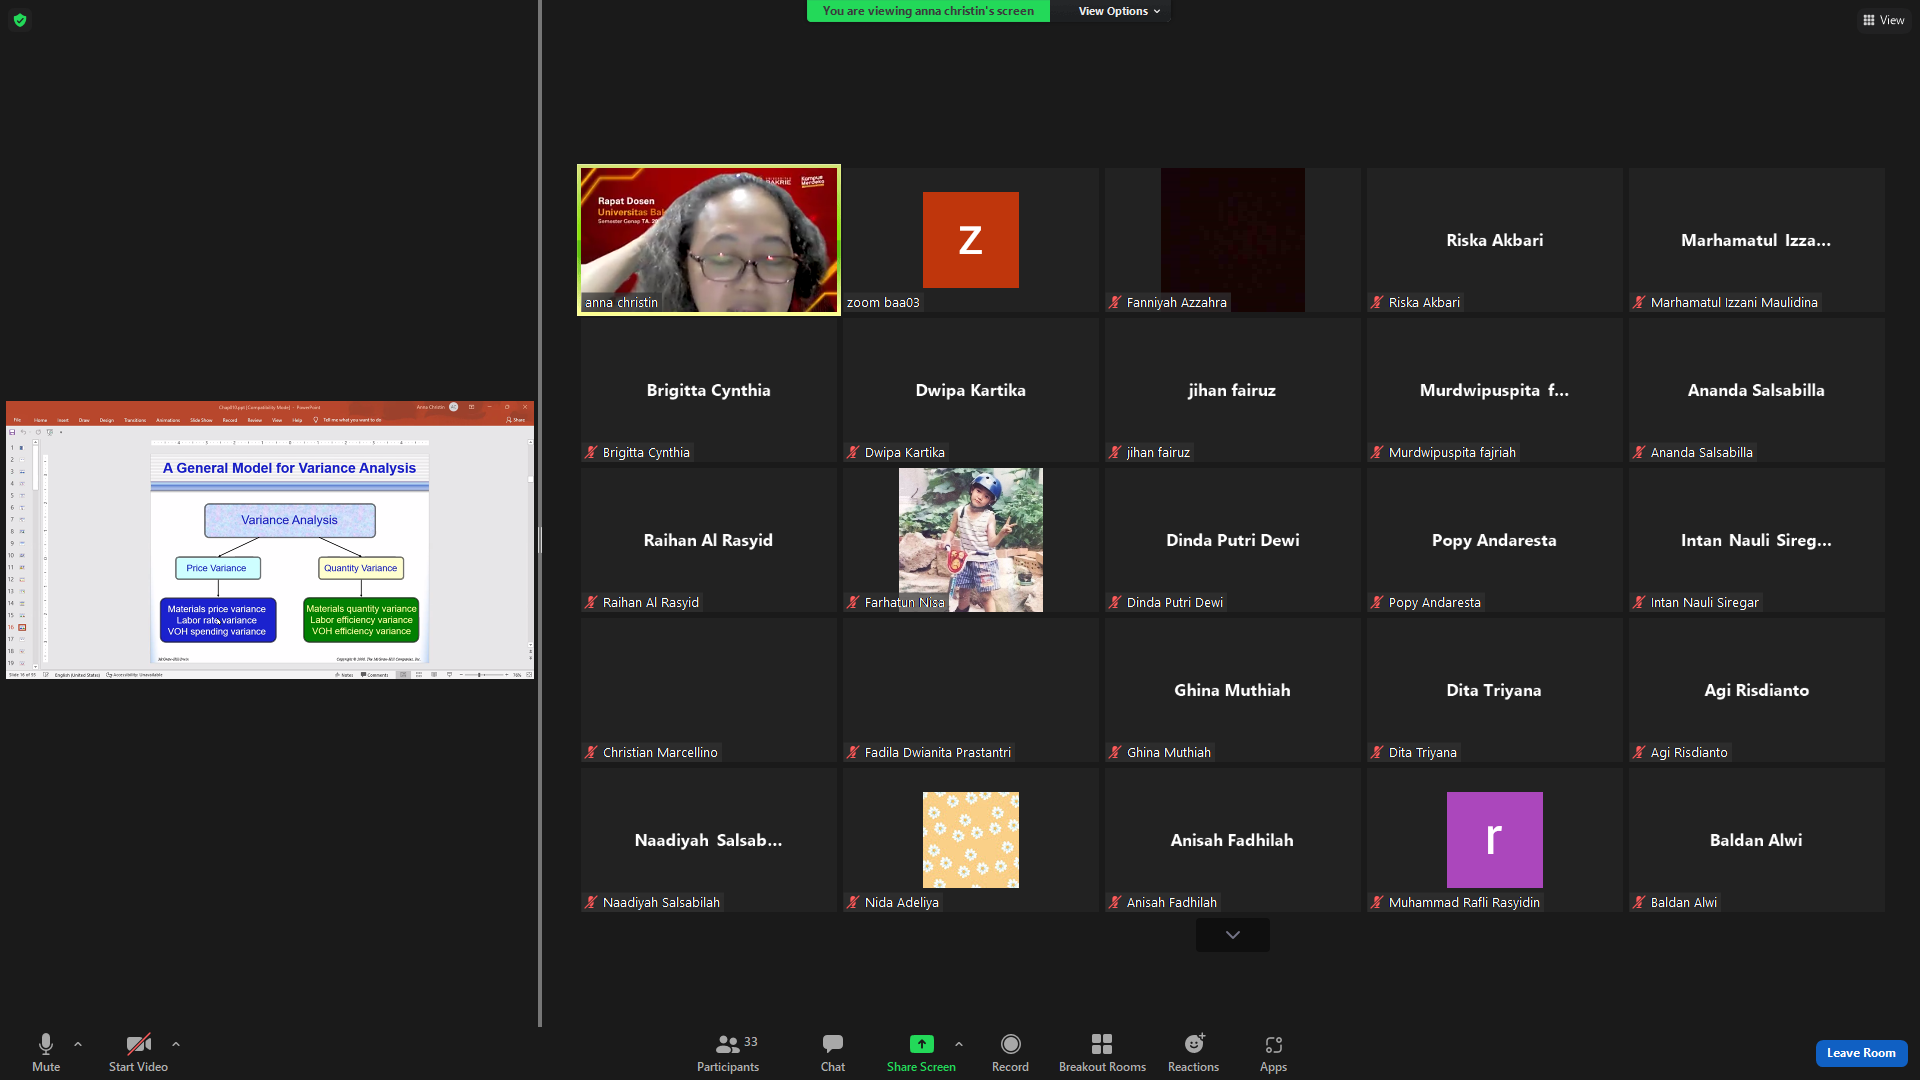Click the Mute microphone icon
This screenshot has width=1920, height=1080.
pyautogui.click(x=46, y=1044)
